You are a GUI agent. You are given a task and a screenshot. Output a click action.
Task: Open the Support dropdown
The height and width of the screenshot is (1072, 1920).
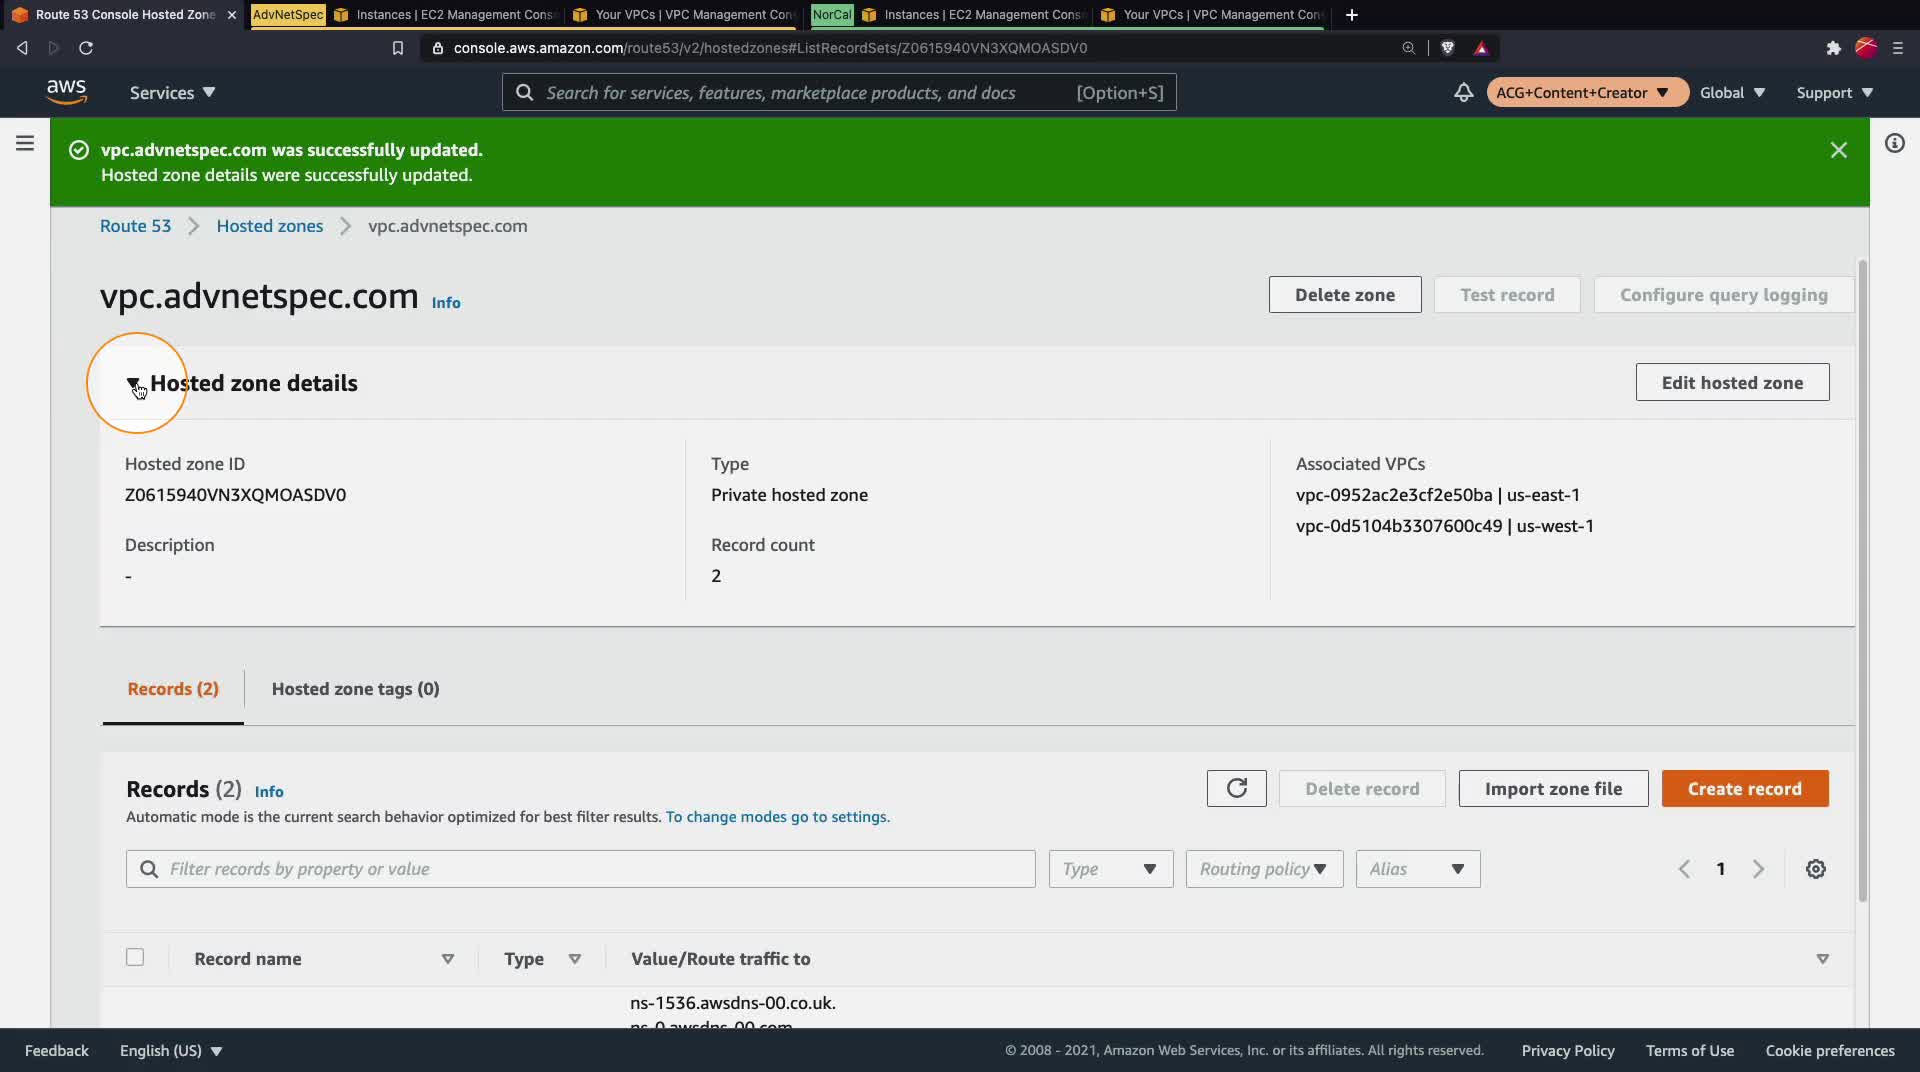pyautogui.click(x=1835, y=92)
